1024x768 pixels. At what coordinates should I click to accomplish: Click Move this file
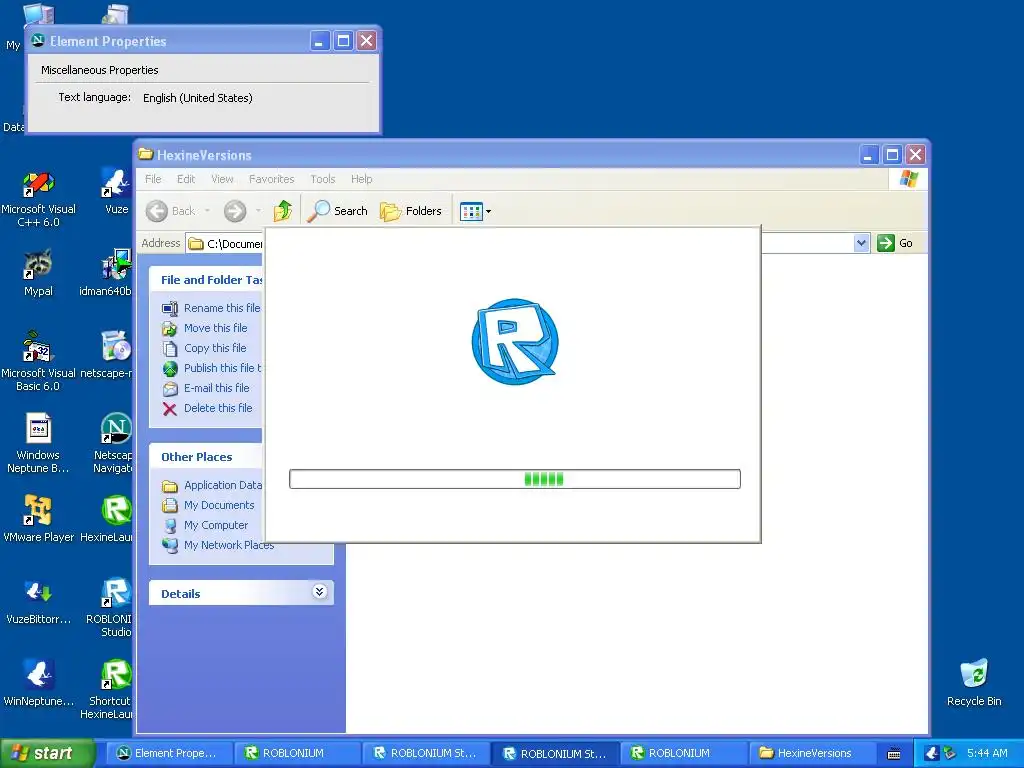[204, 328]
